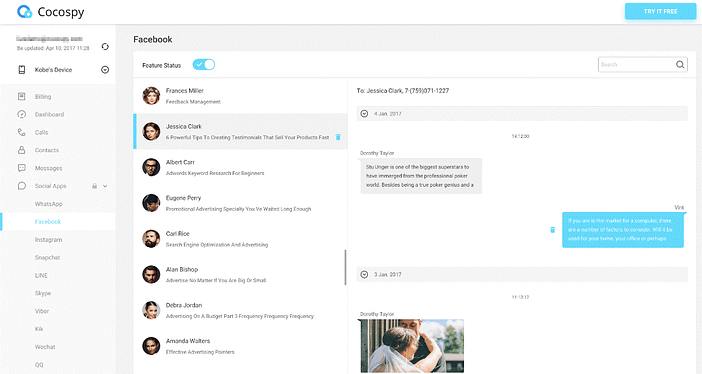This screenshot has width=702, height=374.
Task: Collapse the 4 Jan. 2017 message group
Action: pos(364,114)
